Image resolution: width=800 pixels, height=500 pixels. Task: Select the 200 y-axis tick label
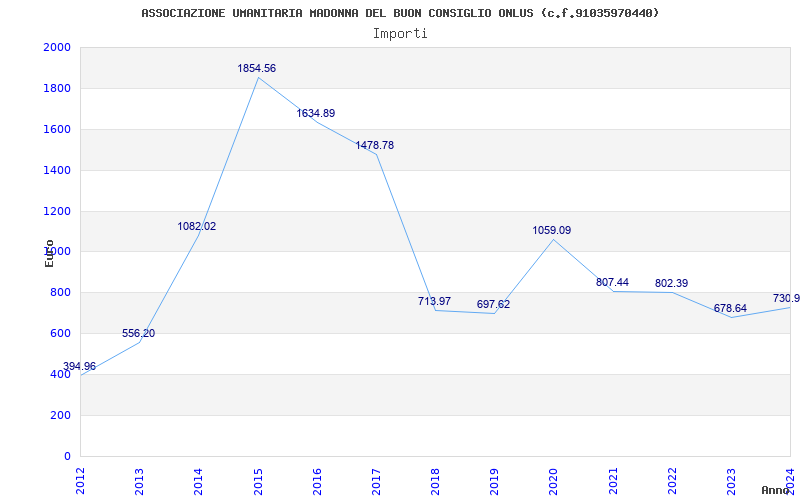coord(60,415)
